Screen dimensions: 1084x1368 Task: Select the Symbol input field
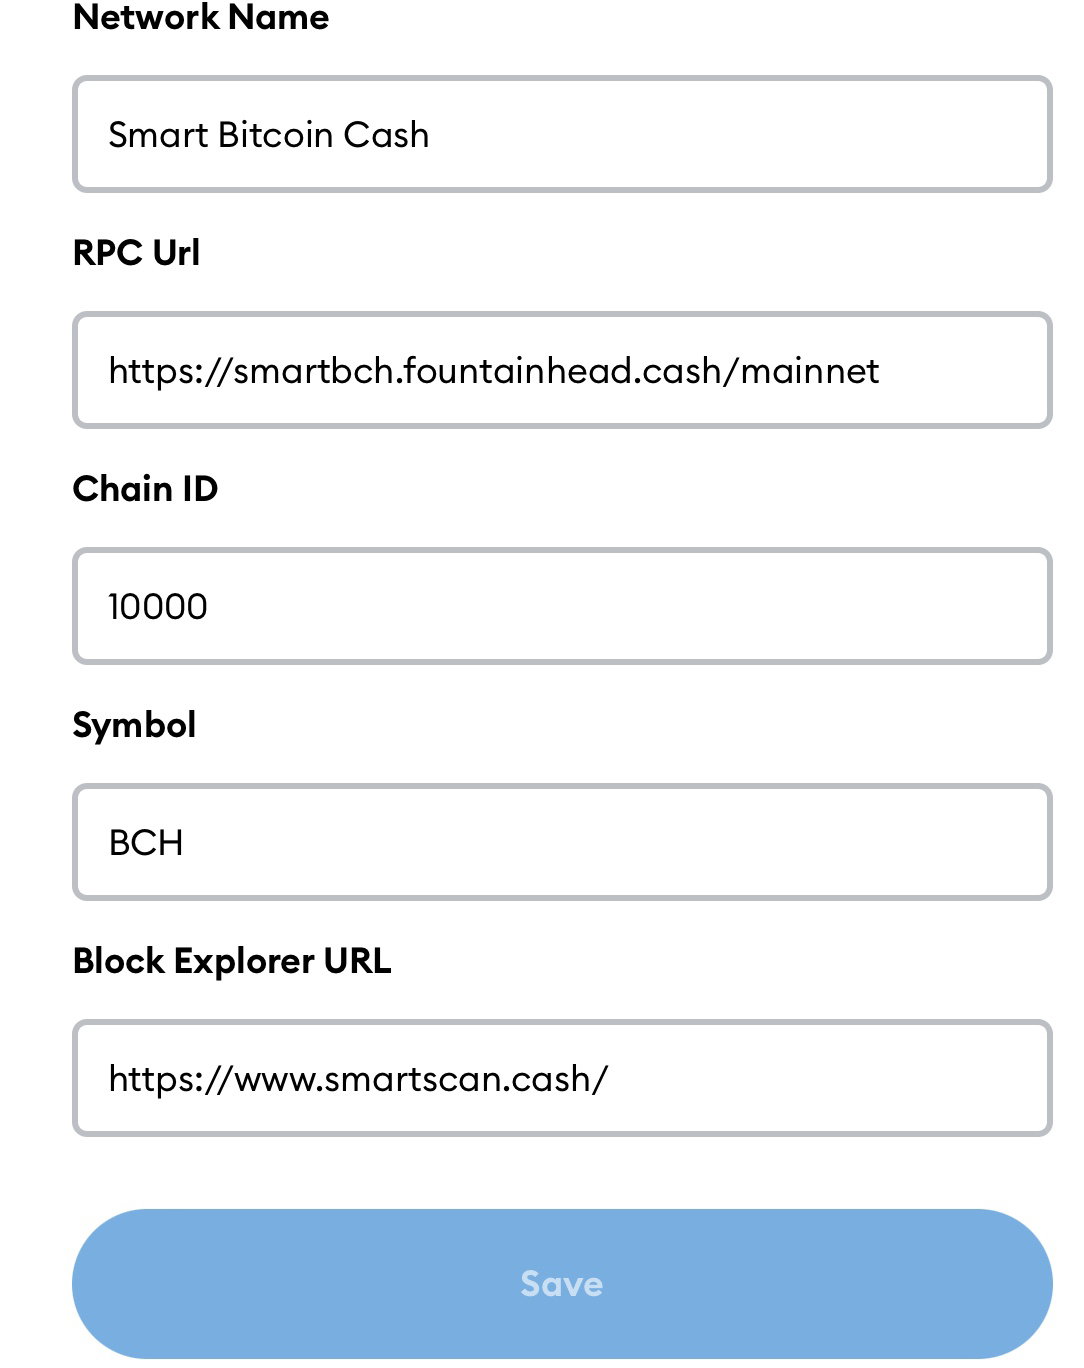562,842
